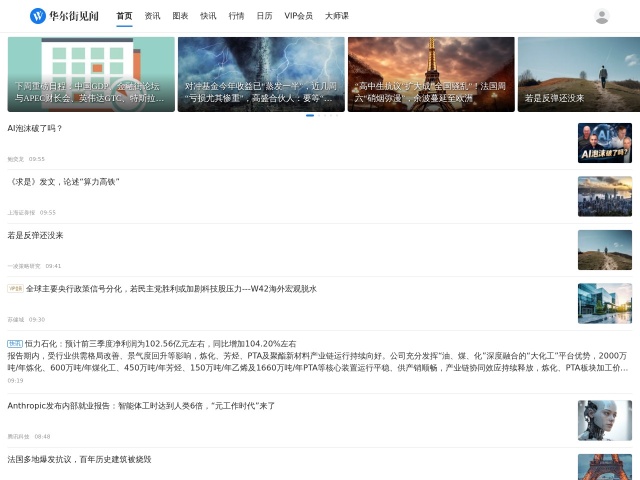Click author 一凌策略研究 under 若是反弹还没来
Viewport: 640px width, 480px height.
coord(24,266)
